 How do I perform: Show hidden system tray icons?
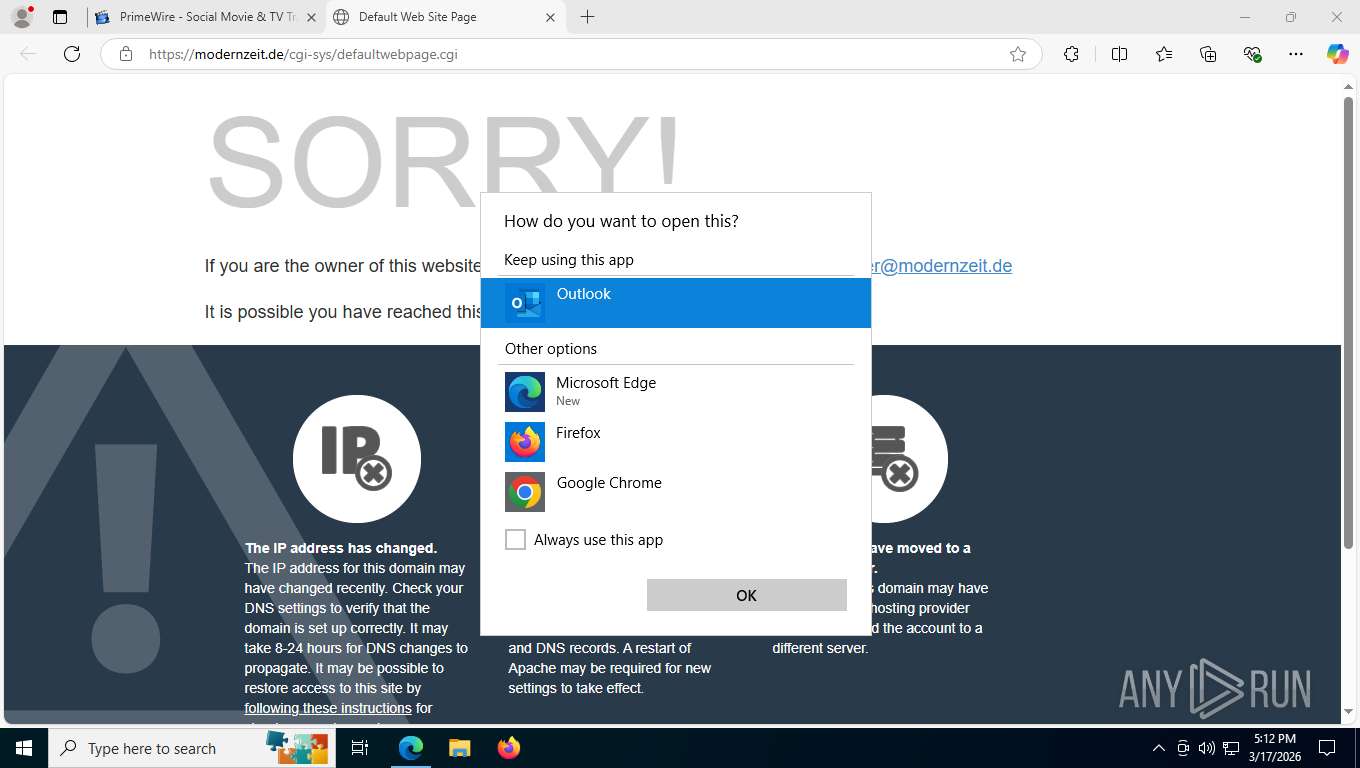tap(1159, 748)
